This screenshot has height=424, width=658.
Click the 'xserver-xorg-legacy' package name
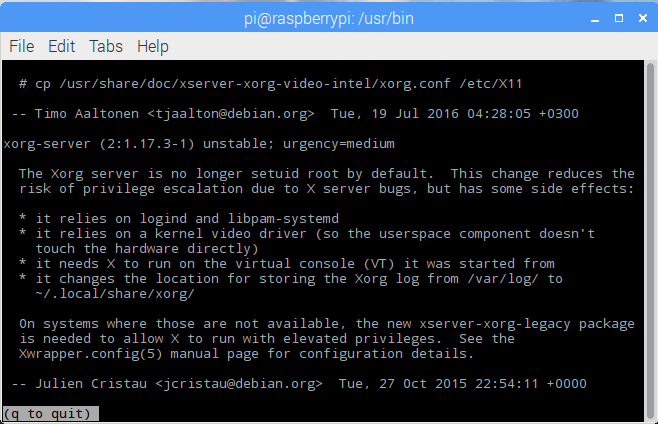tap(495, 324)
